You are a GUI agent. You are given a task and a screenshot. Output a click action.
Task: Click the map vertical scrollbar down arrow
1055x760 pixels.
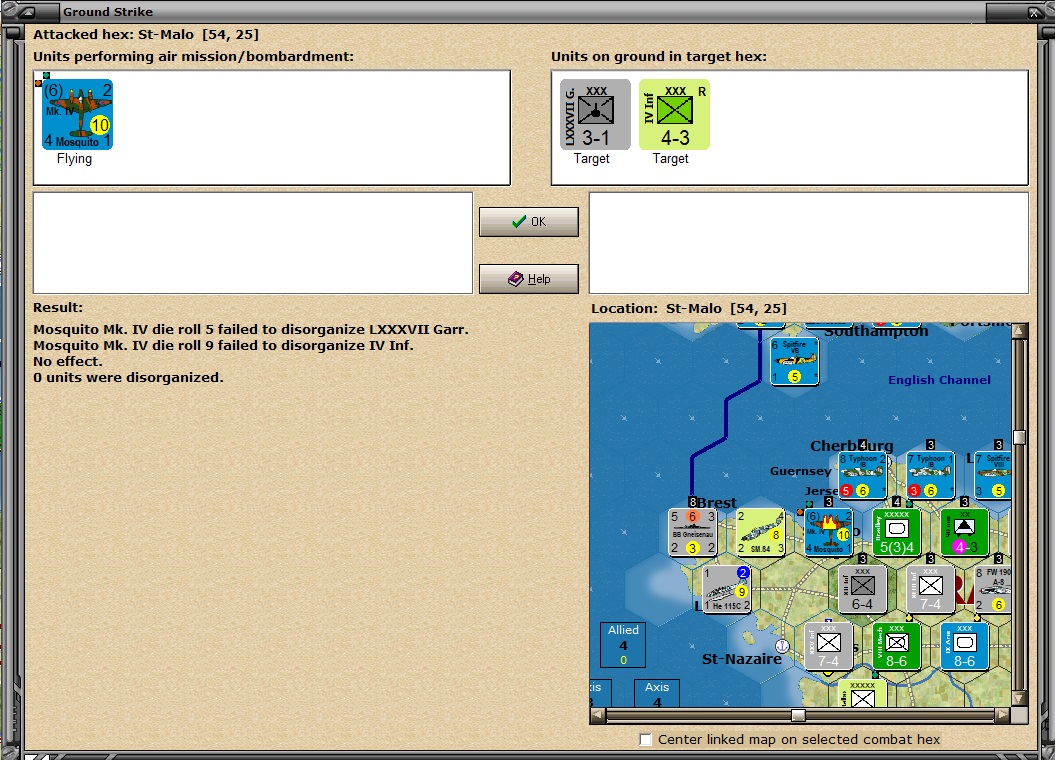(x=1019, y=699)
